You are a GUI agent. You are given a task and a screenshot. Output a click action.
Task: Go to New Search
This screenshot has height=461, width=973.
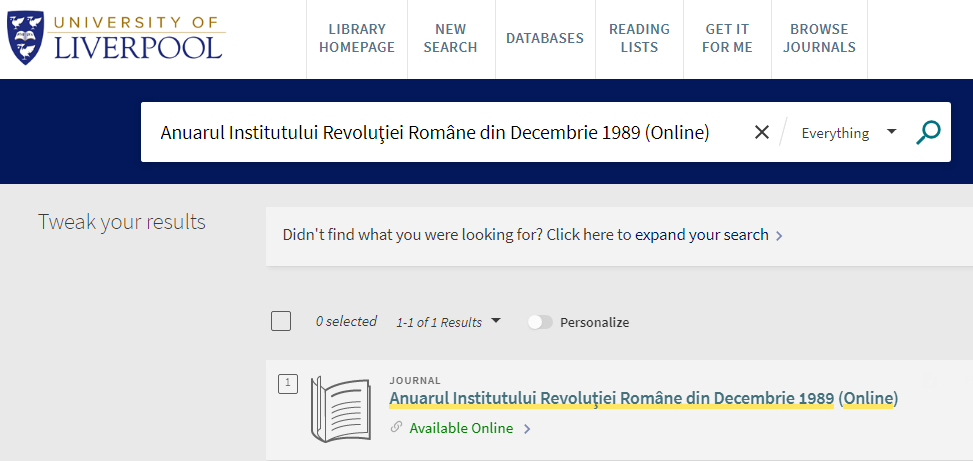451,38
